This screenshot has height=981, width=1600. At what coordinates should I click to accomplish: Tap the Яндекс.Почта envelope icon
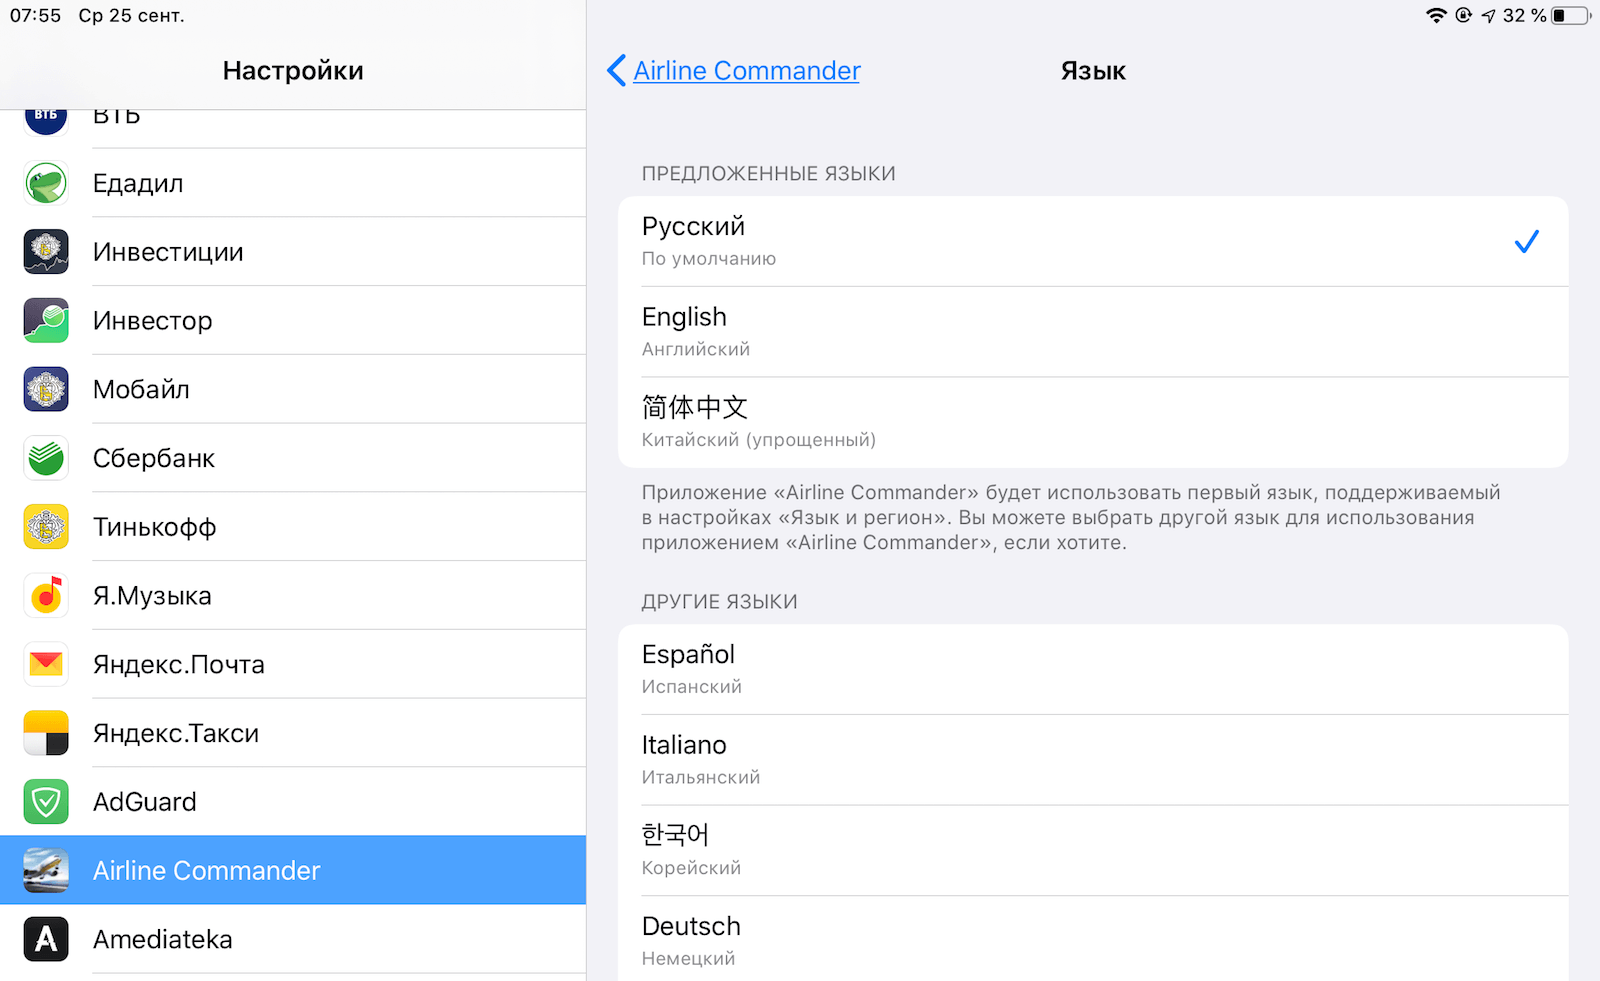point(46,664)
